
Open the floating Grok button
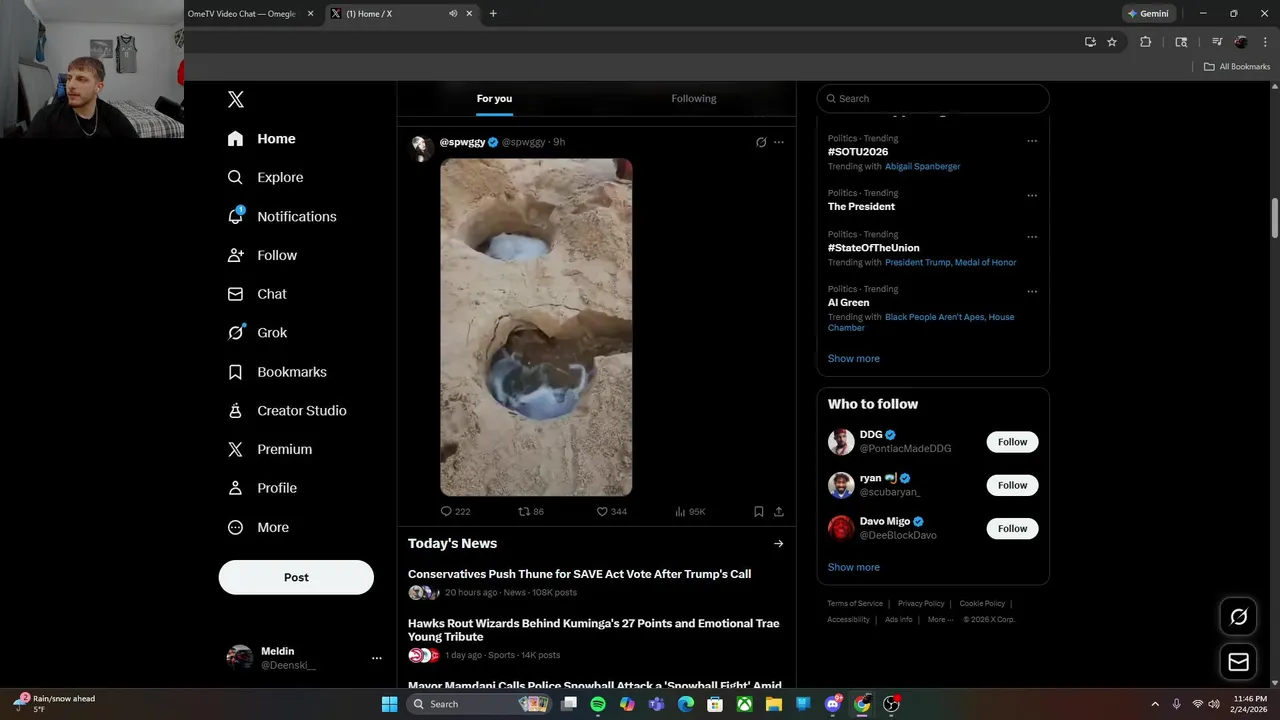click(1238, 617)
